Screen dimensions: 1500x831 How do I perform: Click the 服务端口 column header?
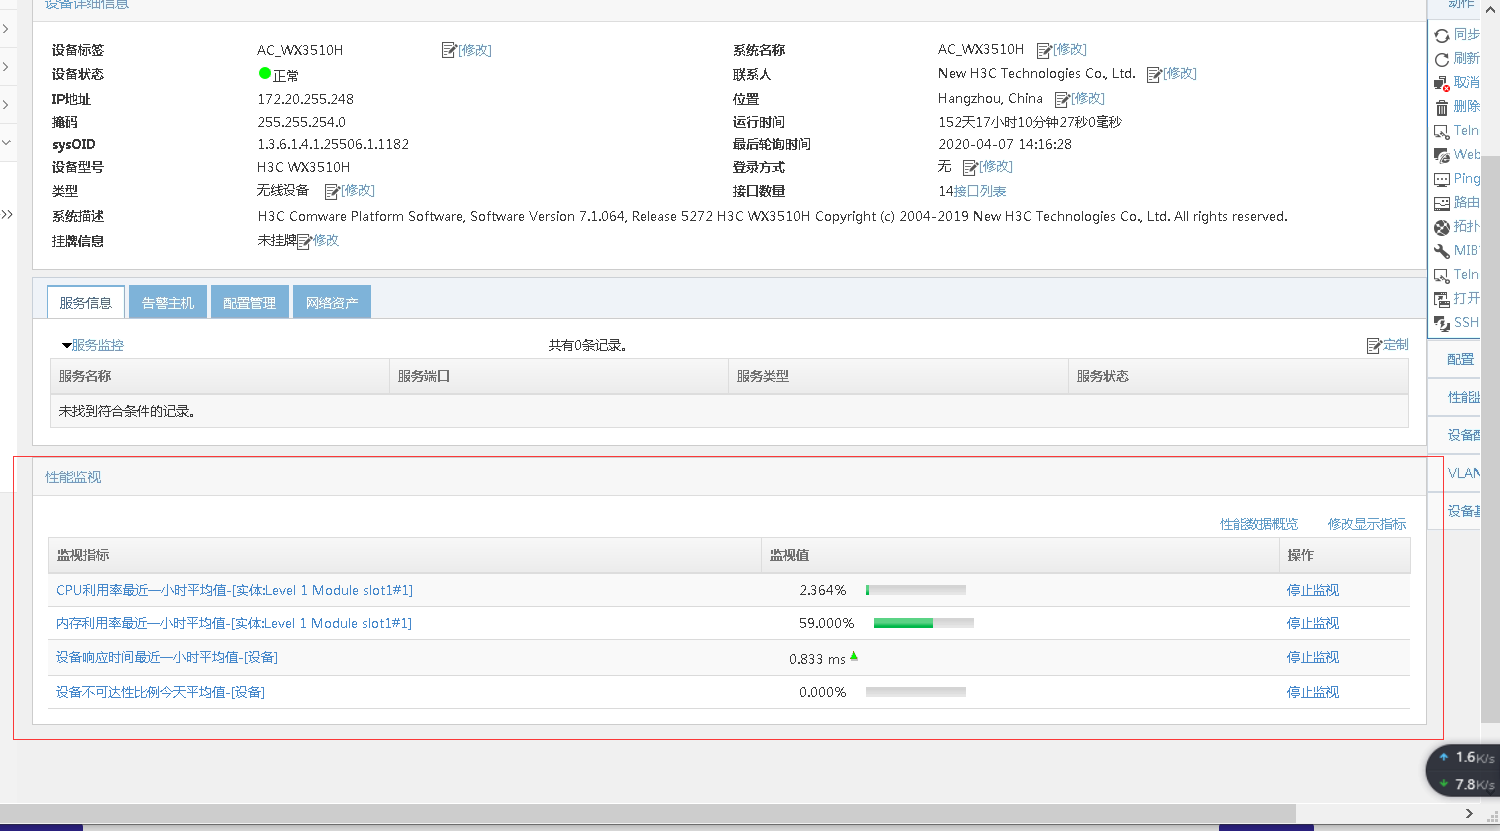(x=559, y=376)
